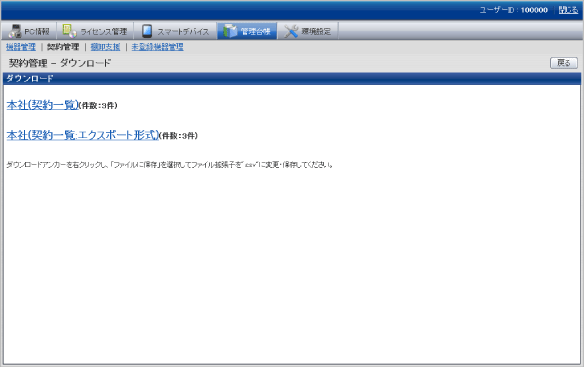
Task: Click the 管理台帳 ledger book icon
Action: (230, 31)
